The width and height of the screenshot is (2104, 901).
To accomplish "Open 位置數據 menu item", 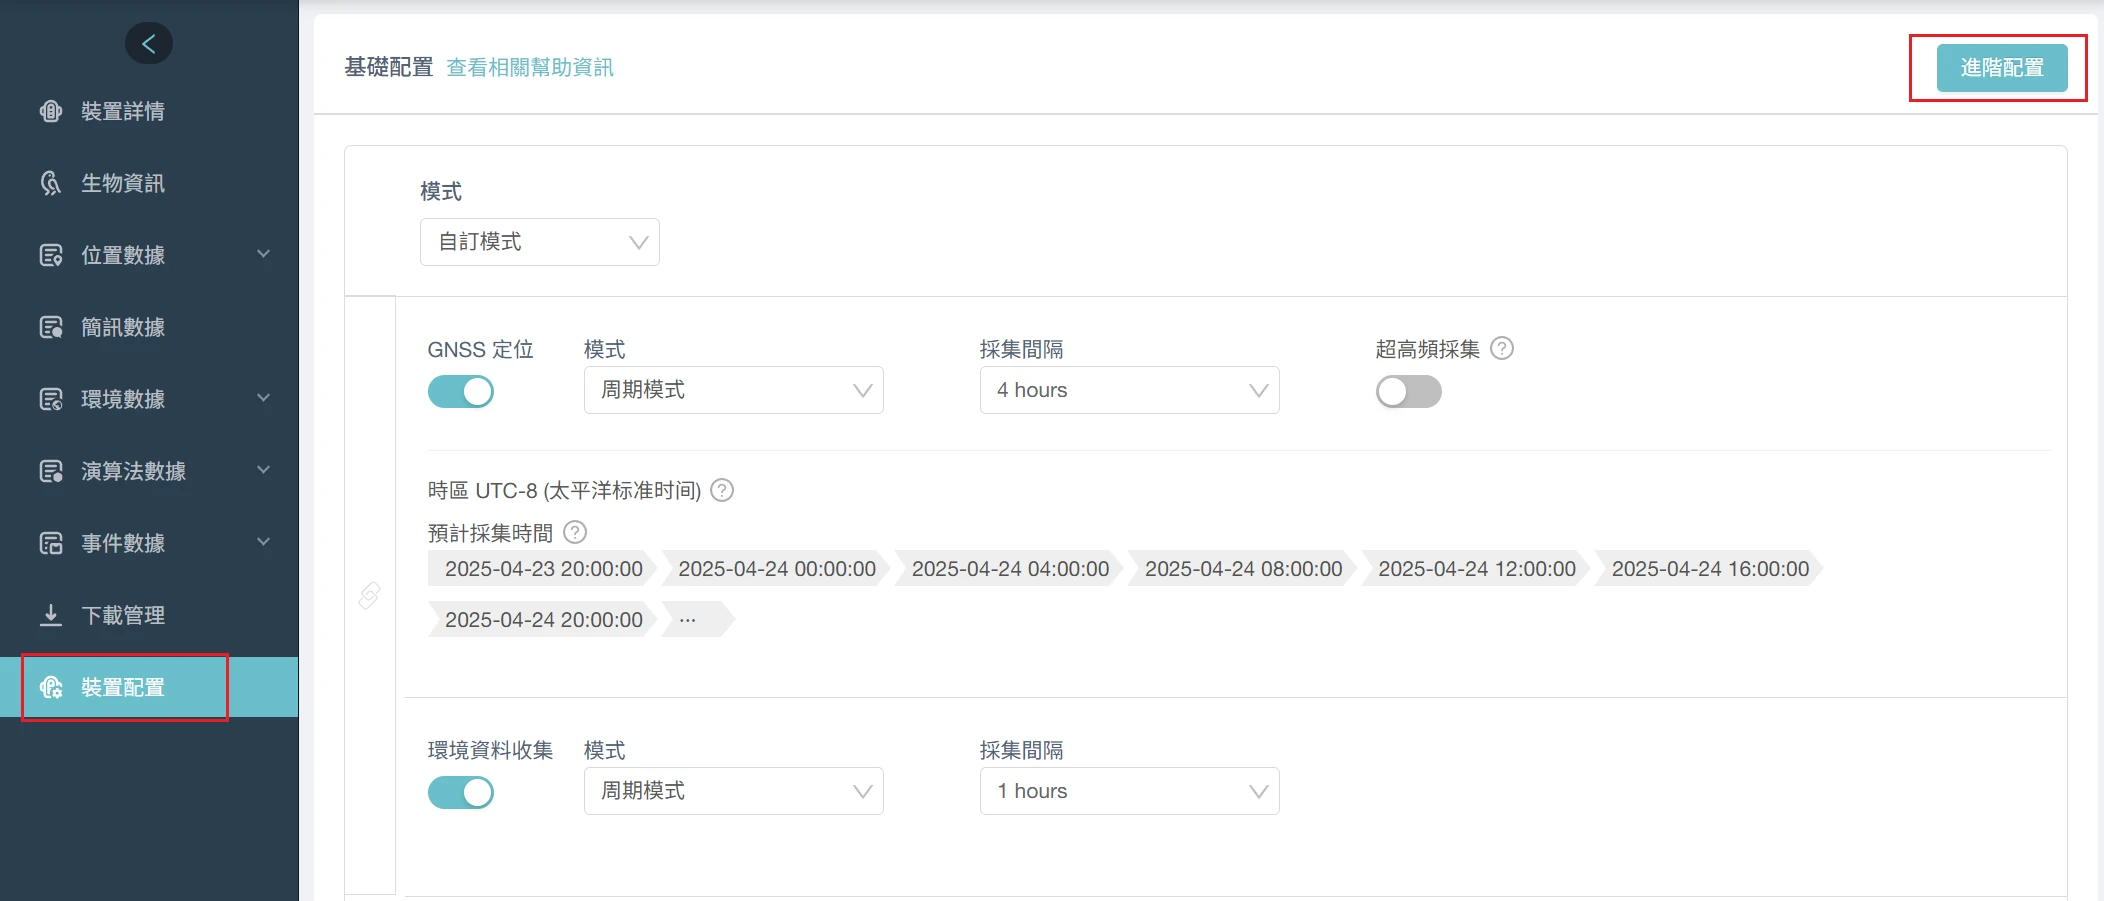I will point(149,255).
